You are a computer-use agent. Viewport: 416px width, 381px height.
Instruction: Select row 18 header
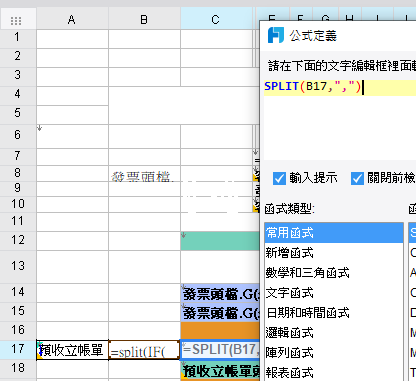click(x=18, y=369)
